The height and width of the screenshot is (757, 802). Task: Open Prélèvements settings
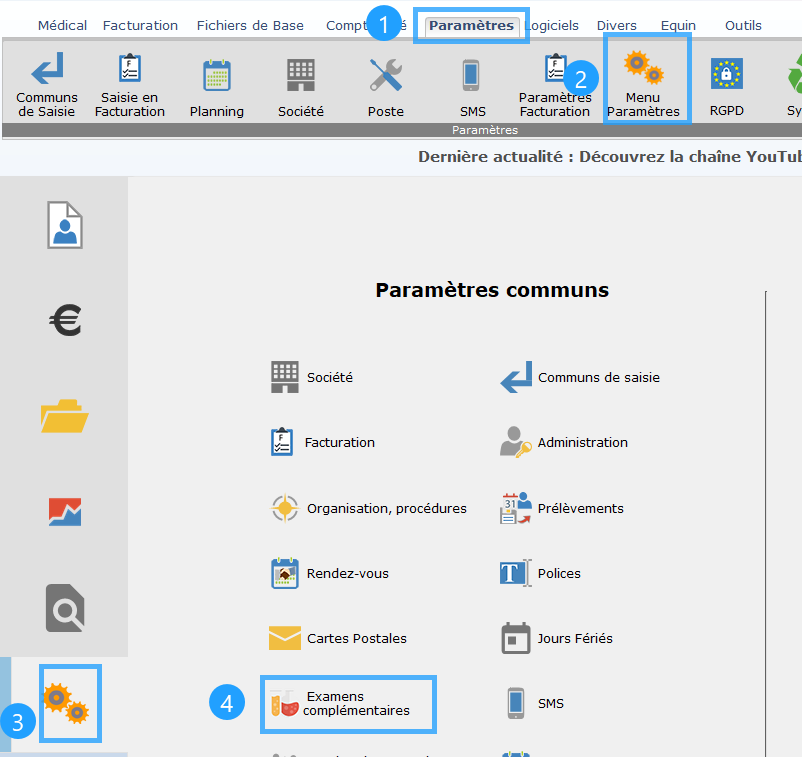[562, 508]
